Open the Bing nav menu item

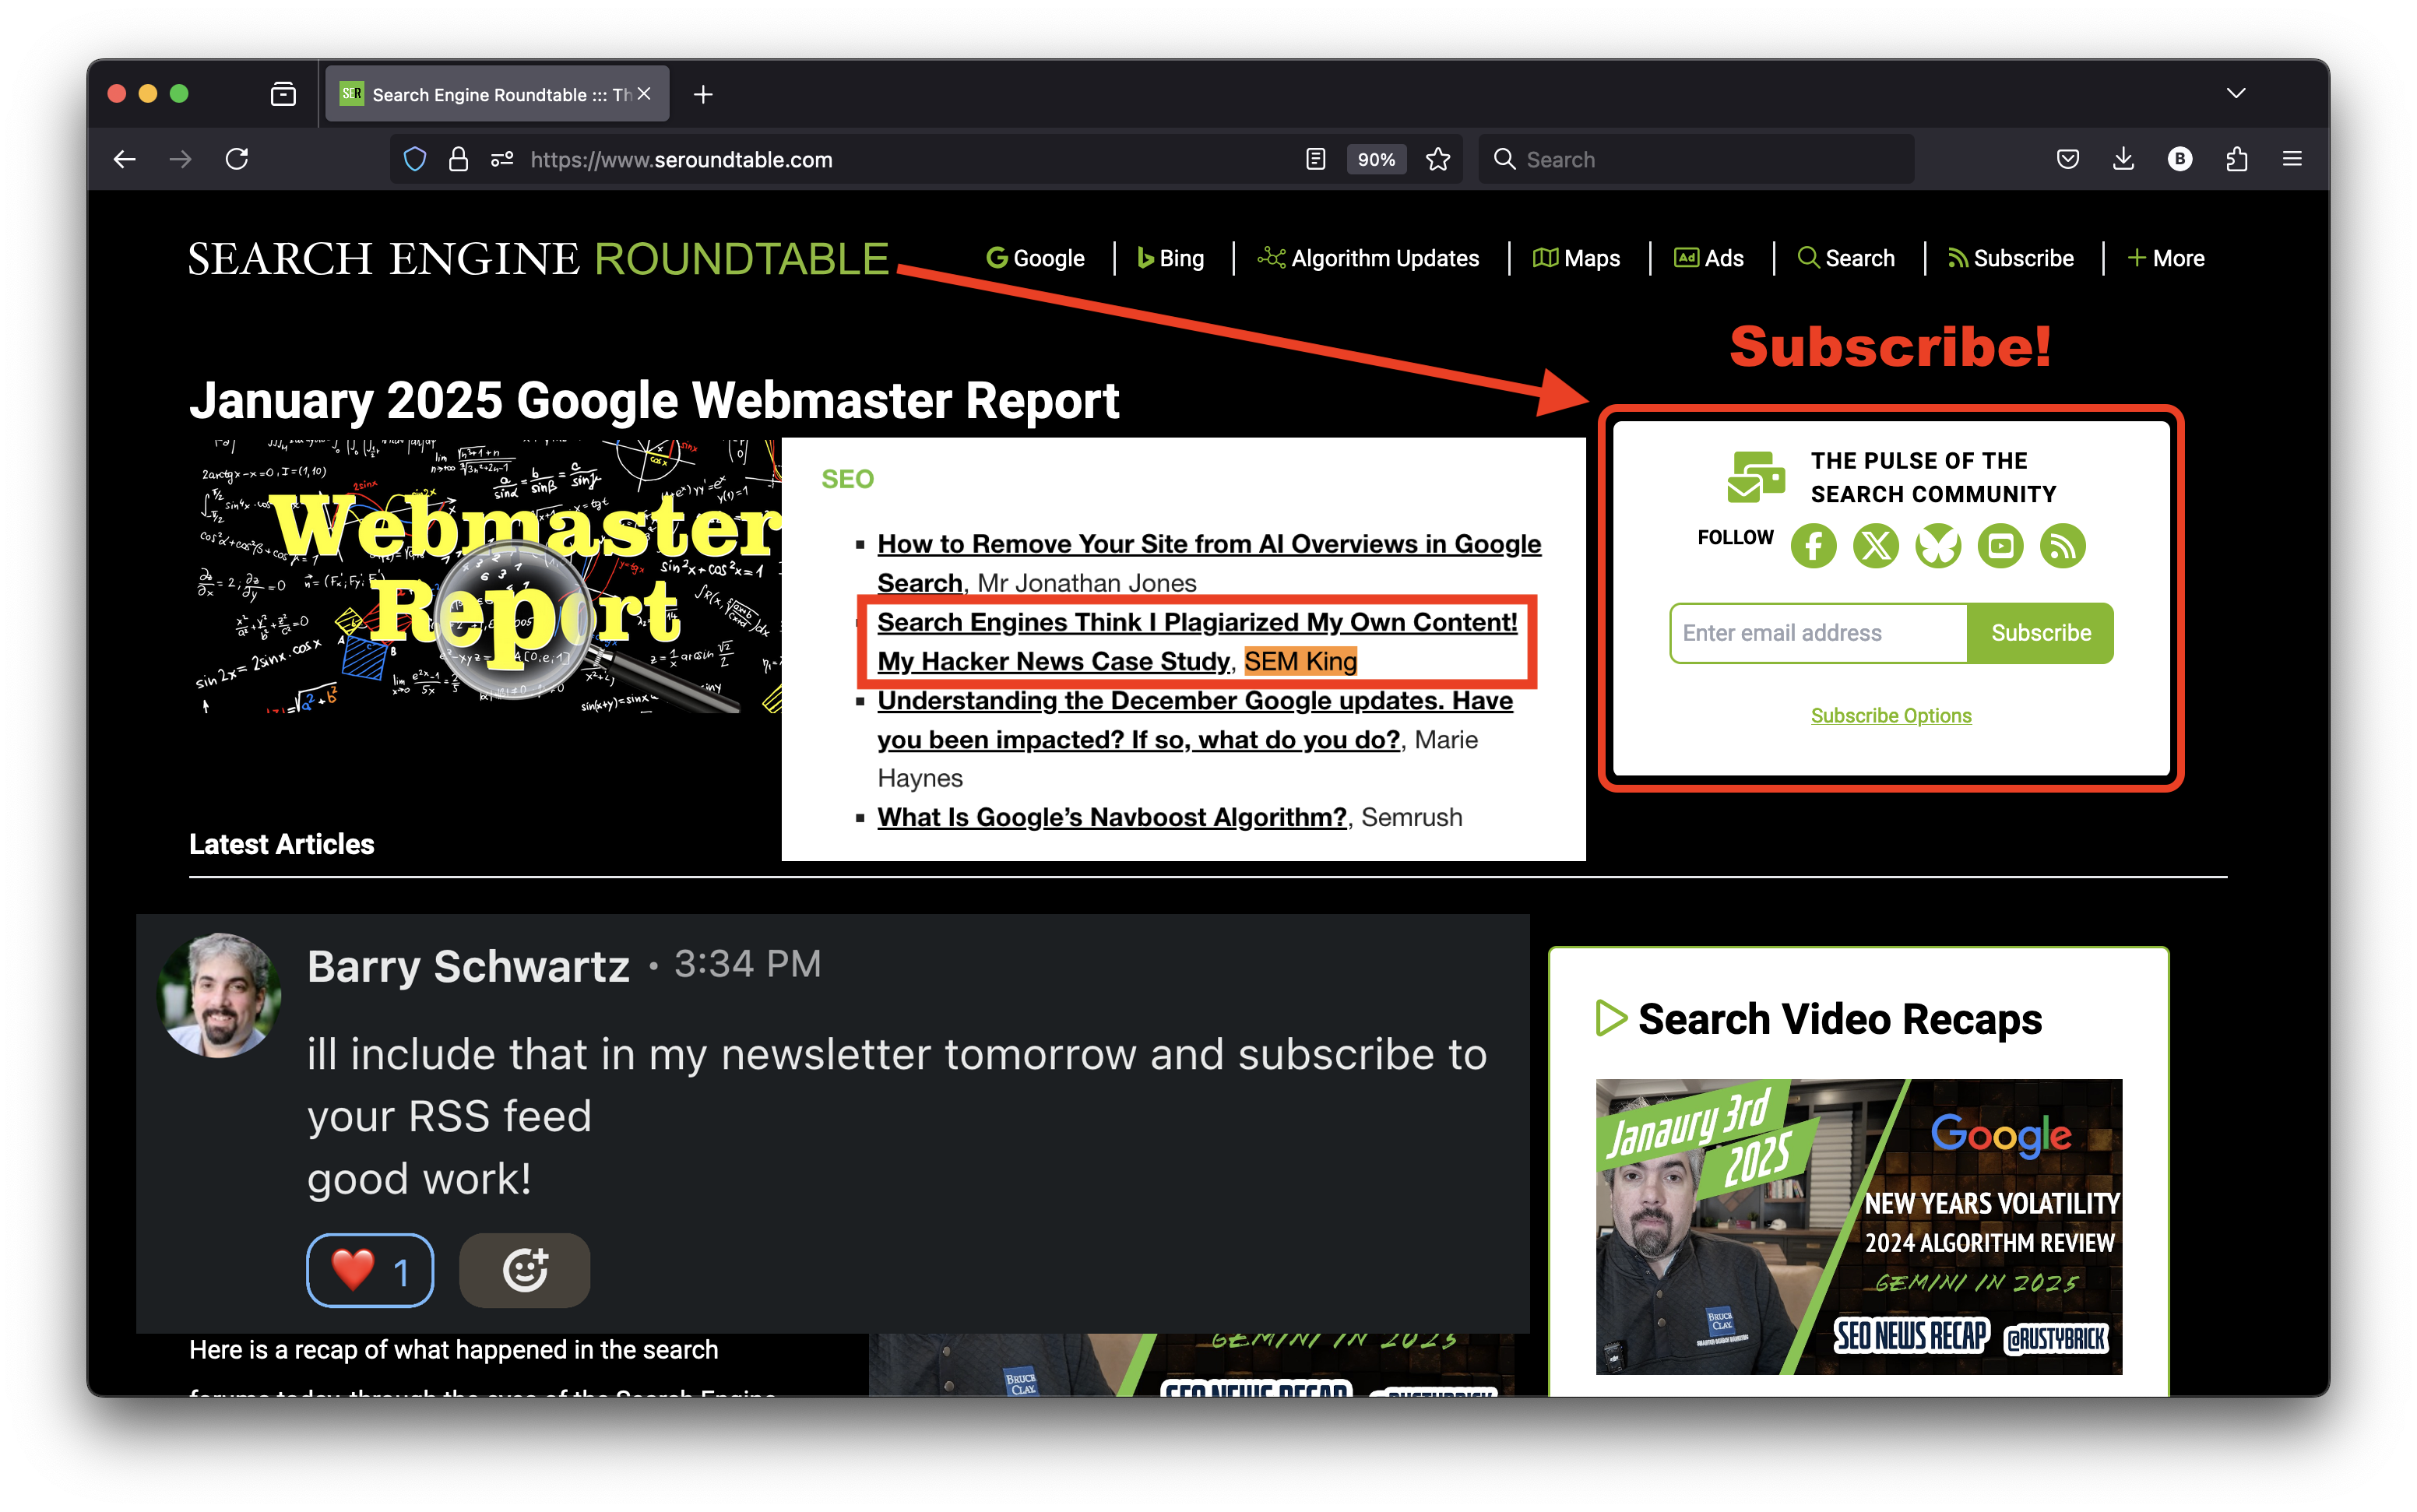coord(1170,258)
